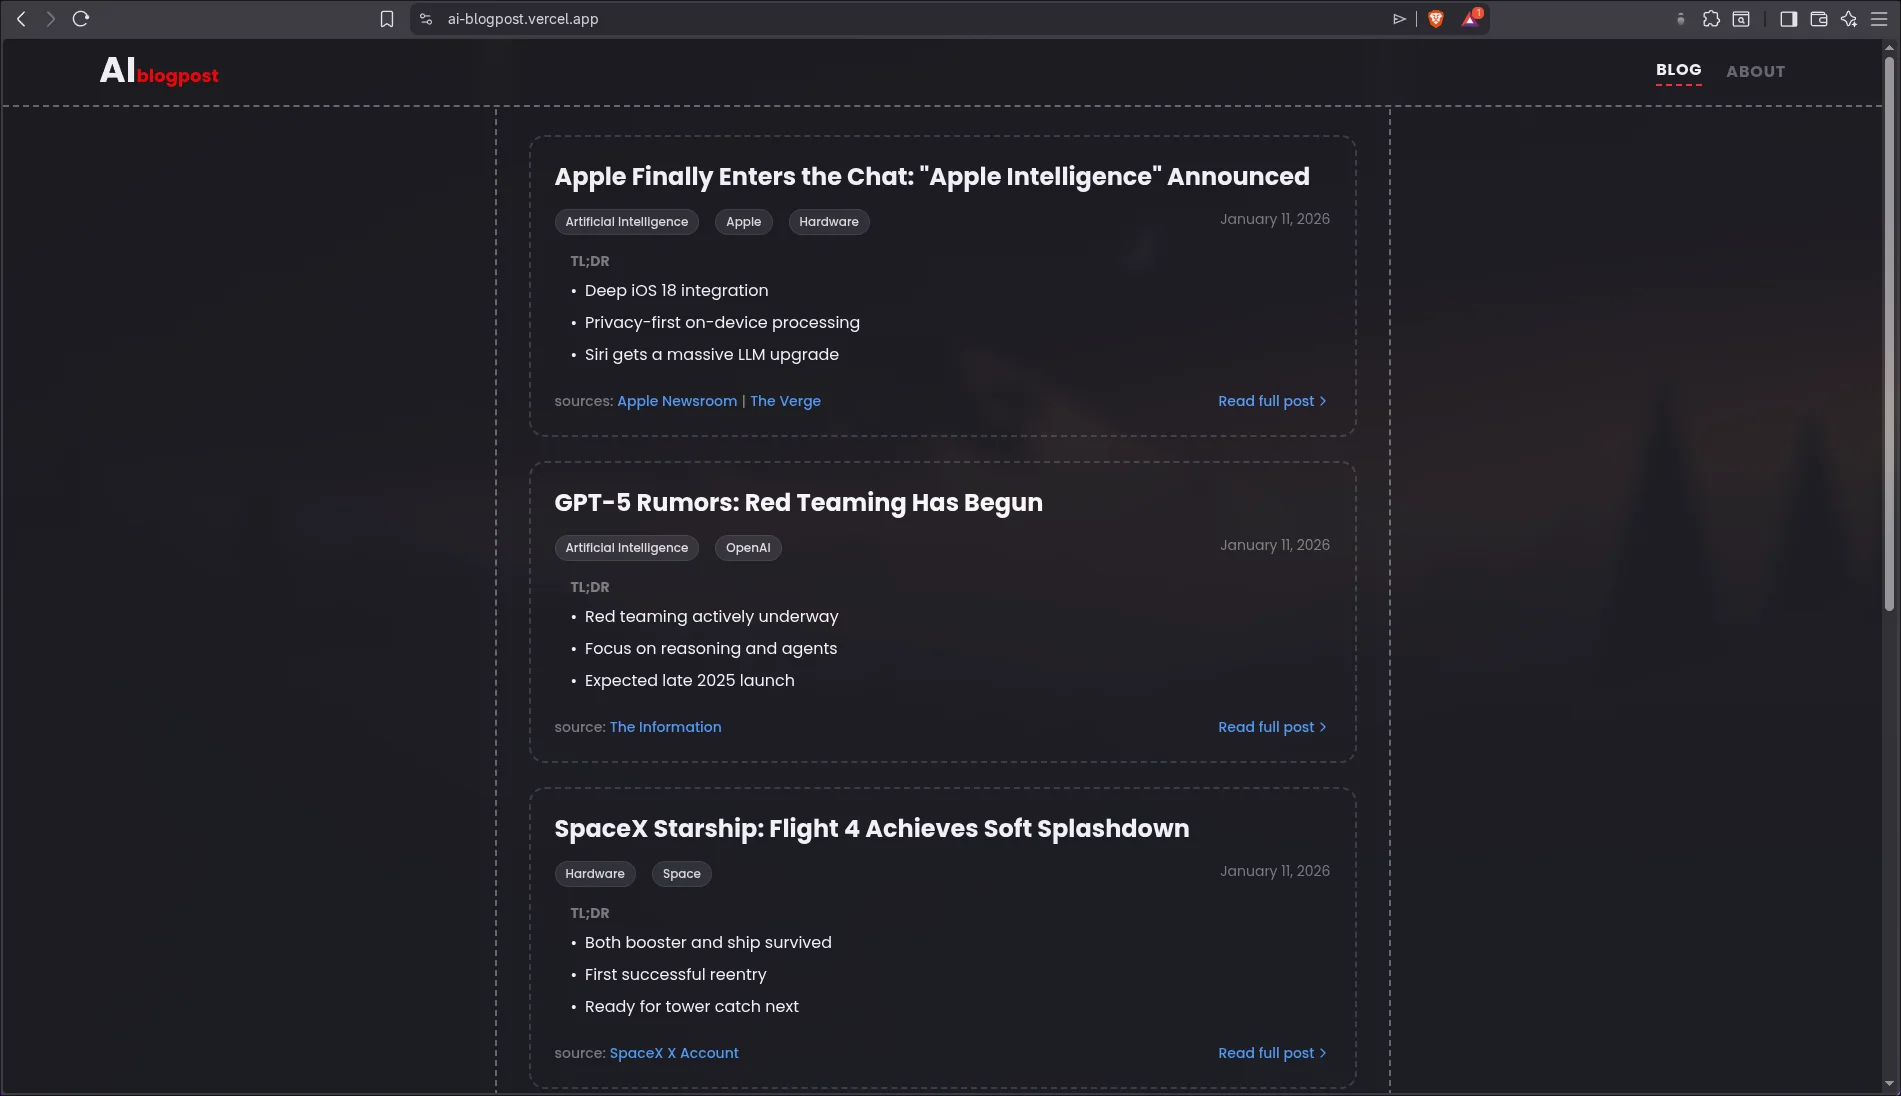Select Artificial Intelligence tag on the Apple post
The image size is (1901, 1096).
pos(627,222)
